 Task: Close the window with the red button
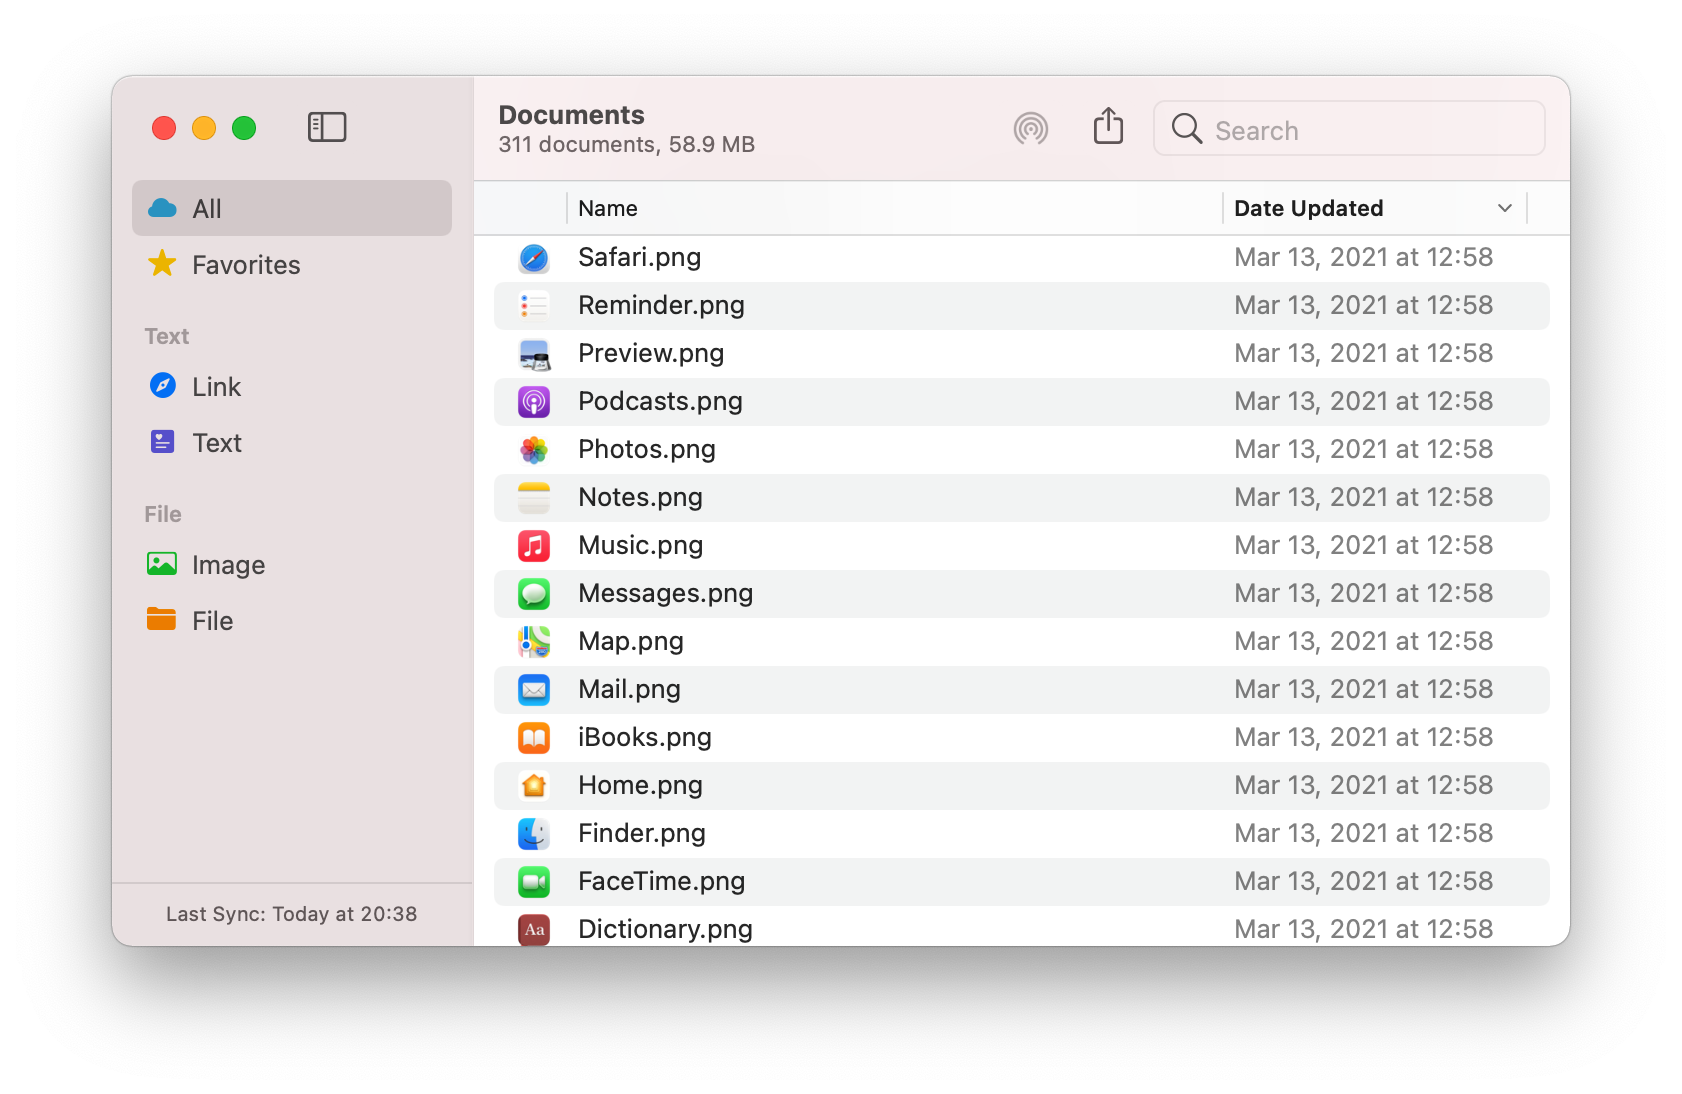click(164, 128)
